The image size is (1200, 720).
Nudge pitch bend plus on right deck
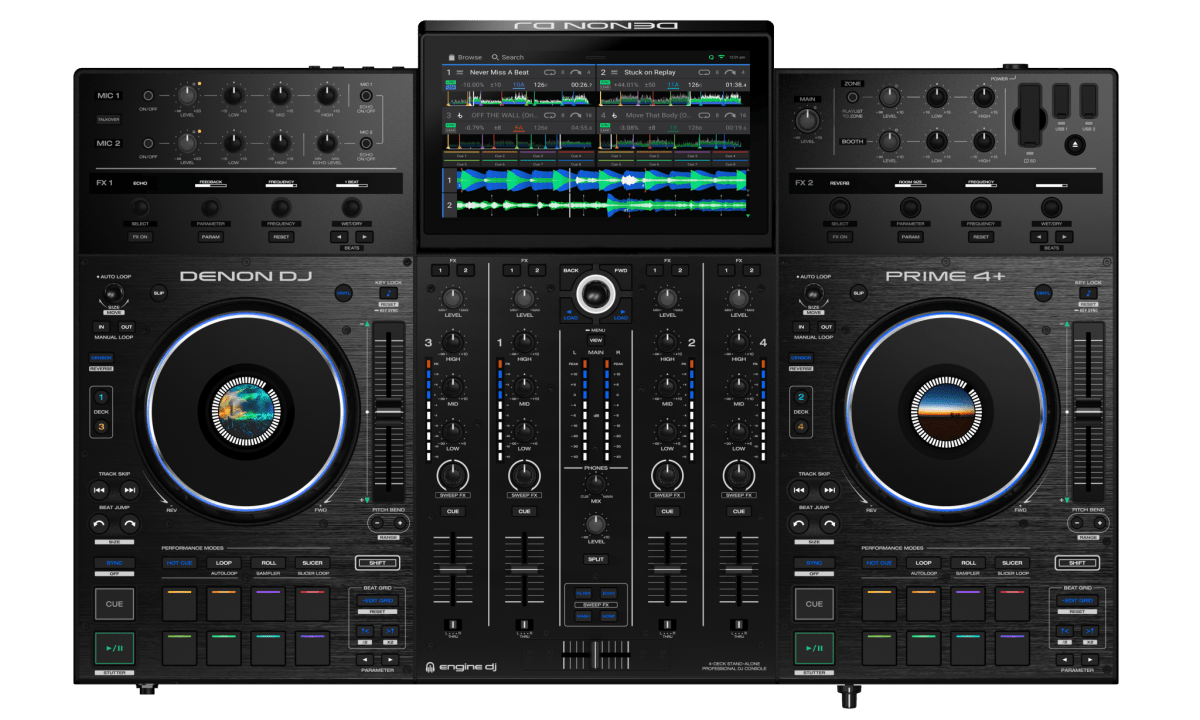pyautogui.click(x=1098, y=522)
